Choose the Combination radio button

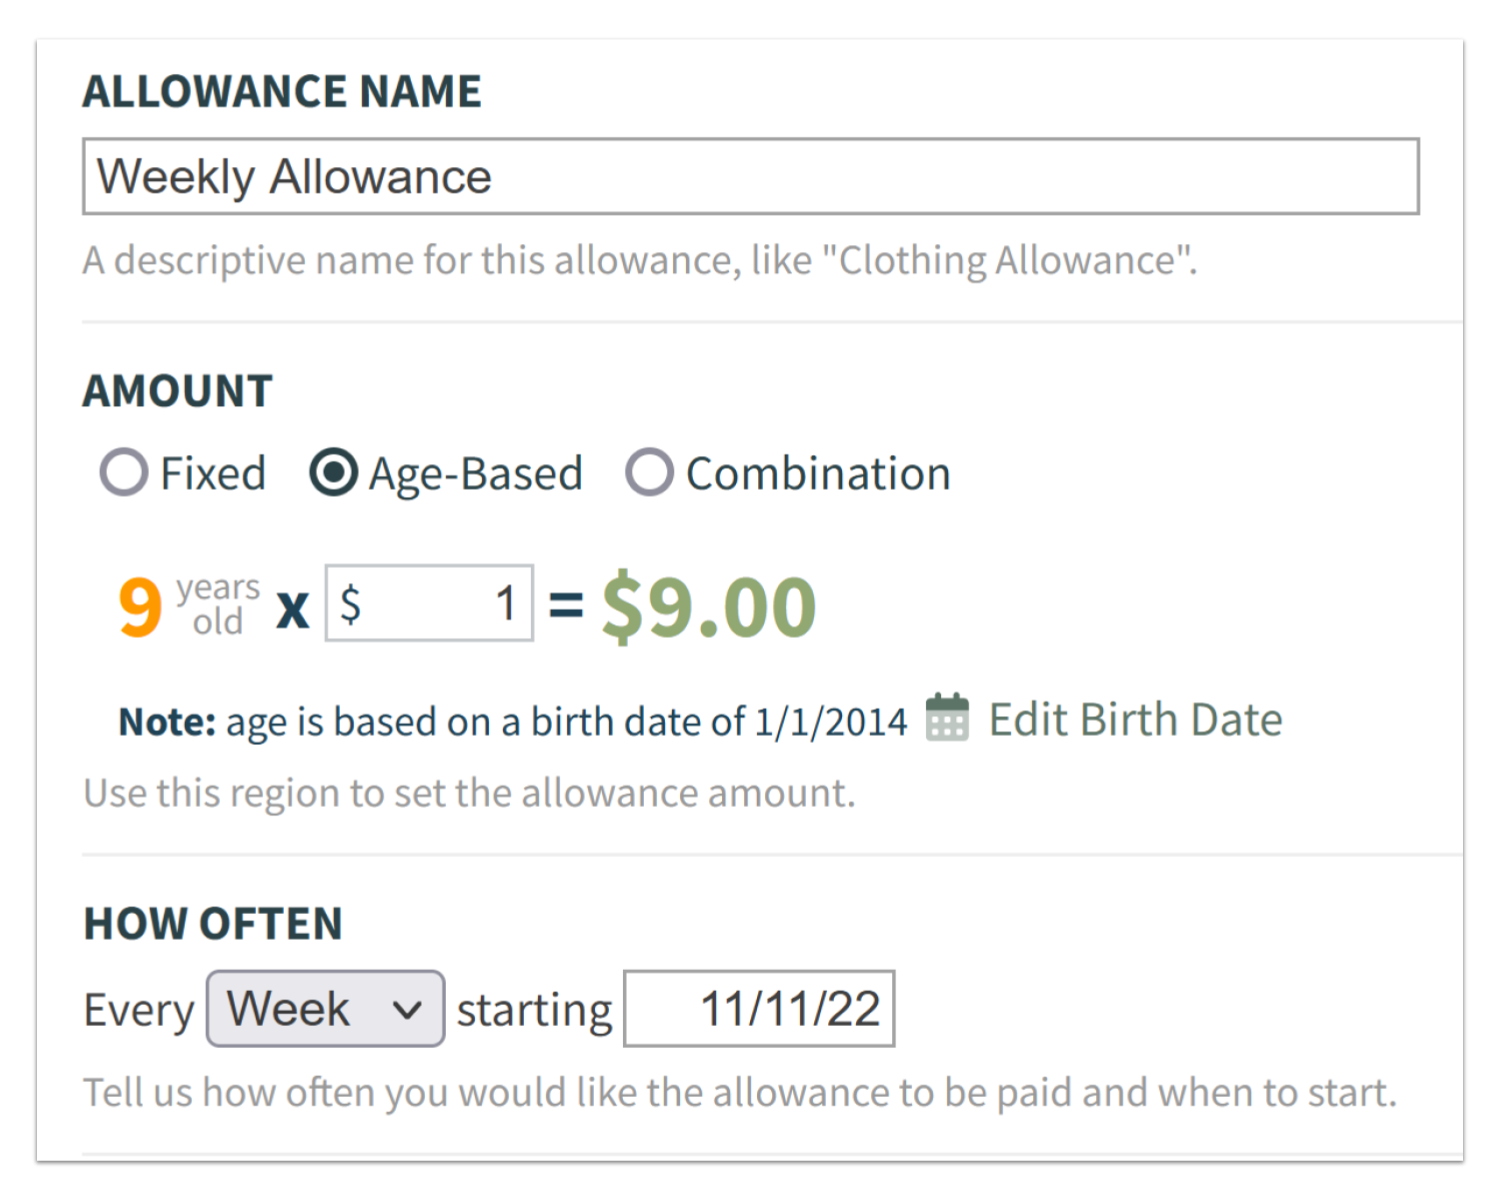point(649,472)
